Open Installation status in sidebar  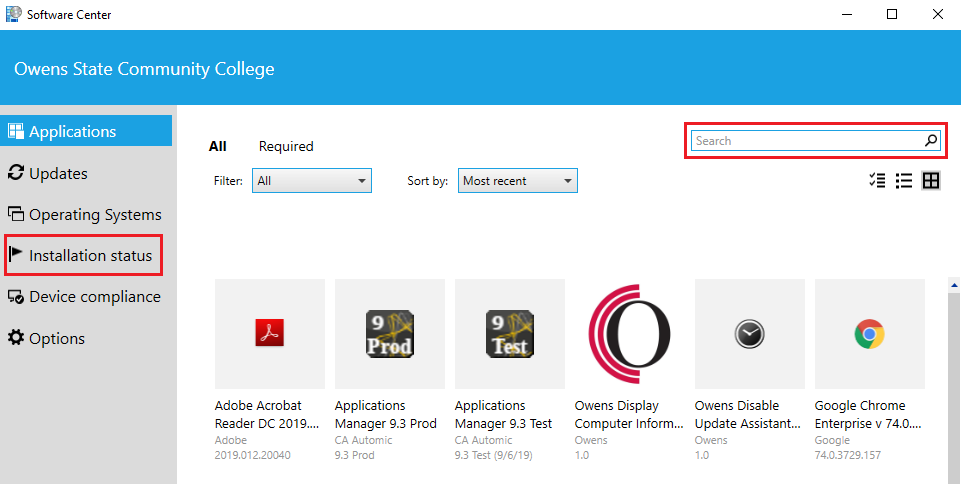[90, 256]
